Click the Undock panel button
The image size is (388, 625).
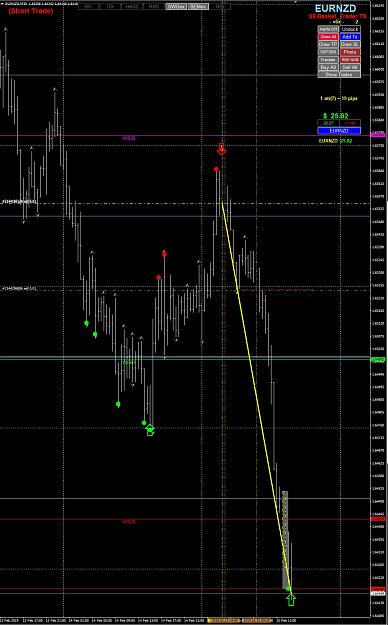pyautogui.click(x=350, y=29)
